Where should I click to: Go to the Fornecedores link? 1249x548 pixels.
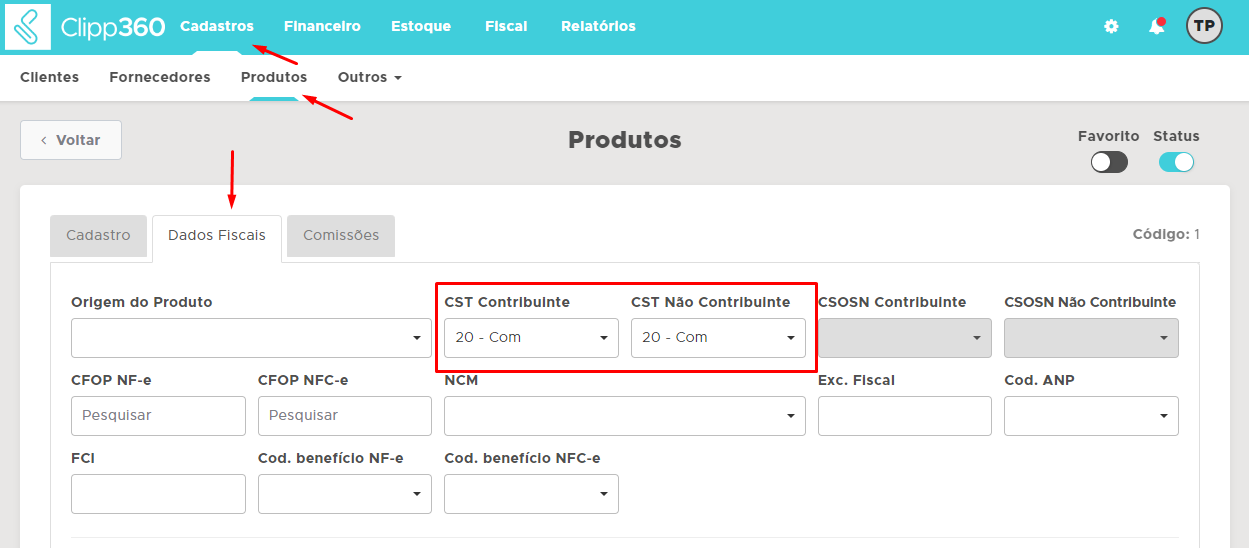pos(160,77)
